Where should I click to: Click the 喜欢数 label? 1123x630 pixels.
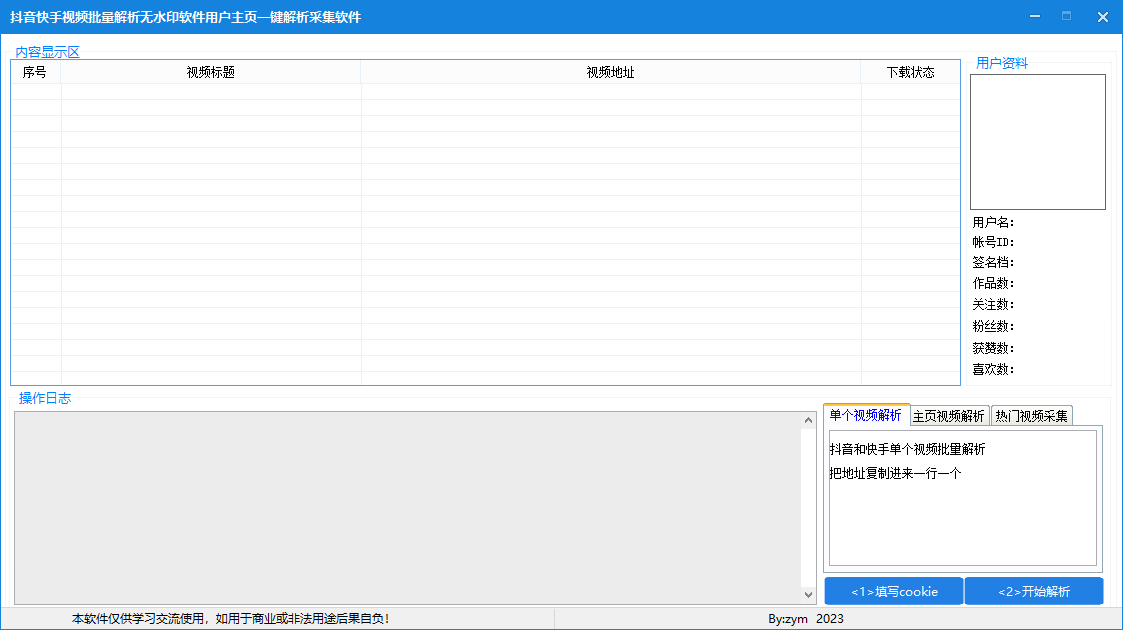993,369
